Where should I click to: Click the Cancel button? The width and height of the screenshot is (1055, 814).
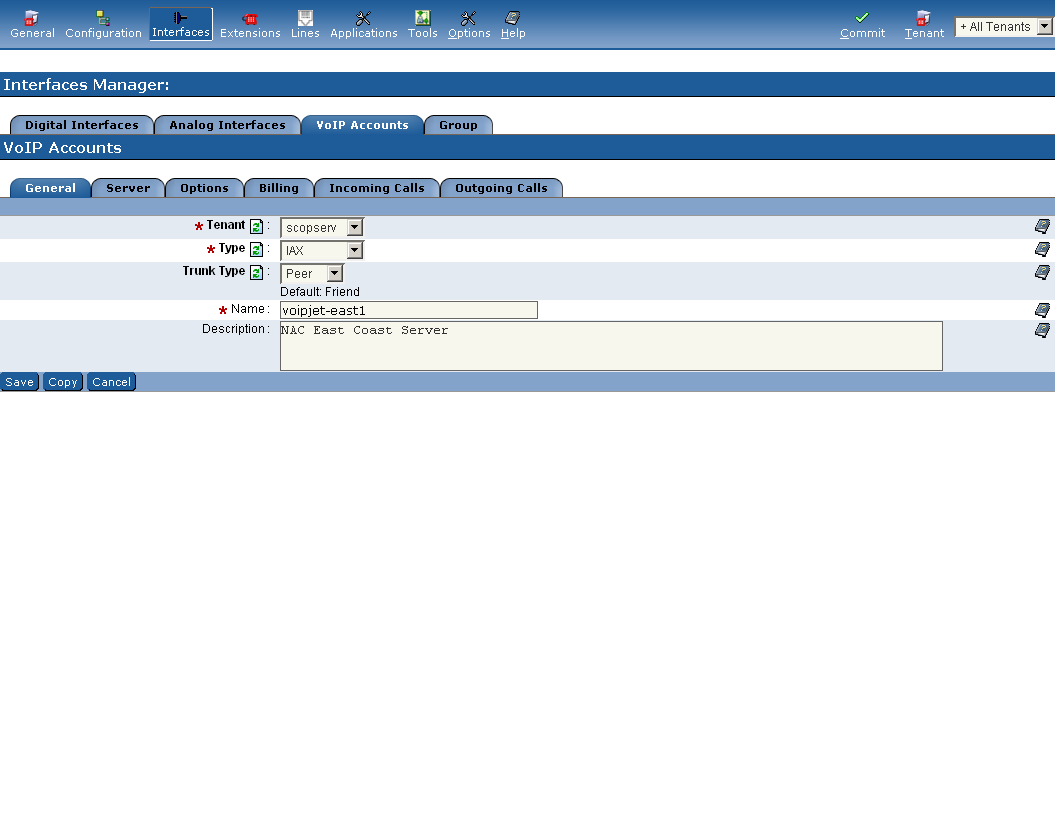112,382
